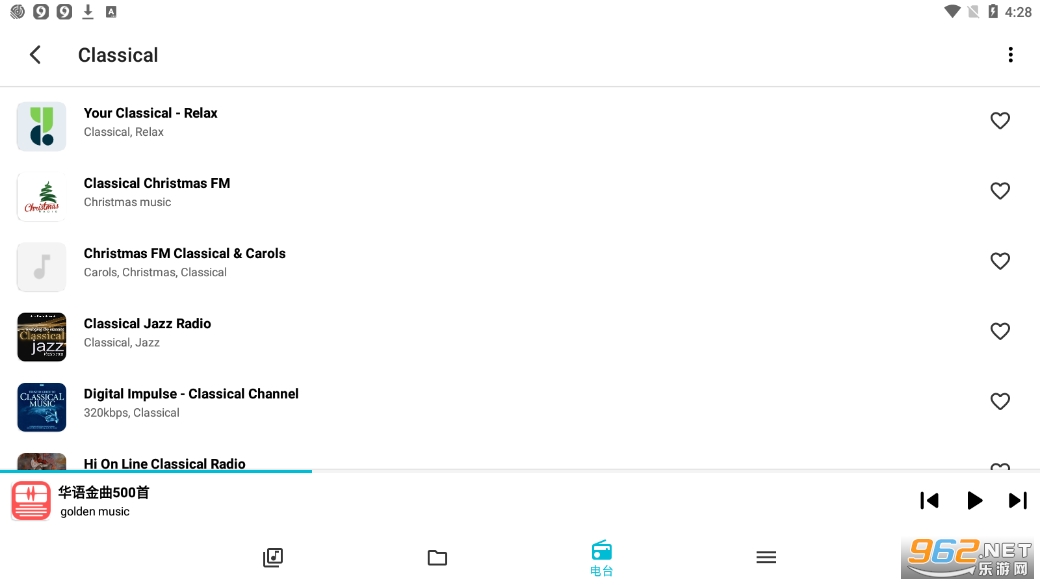Viewport: 1040px width, 585px height.
Task: Go back using the arrow icon
Action: pos(36,55)
